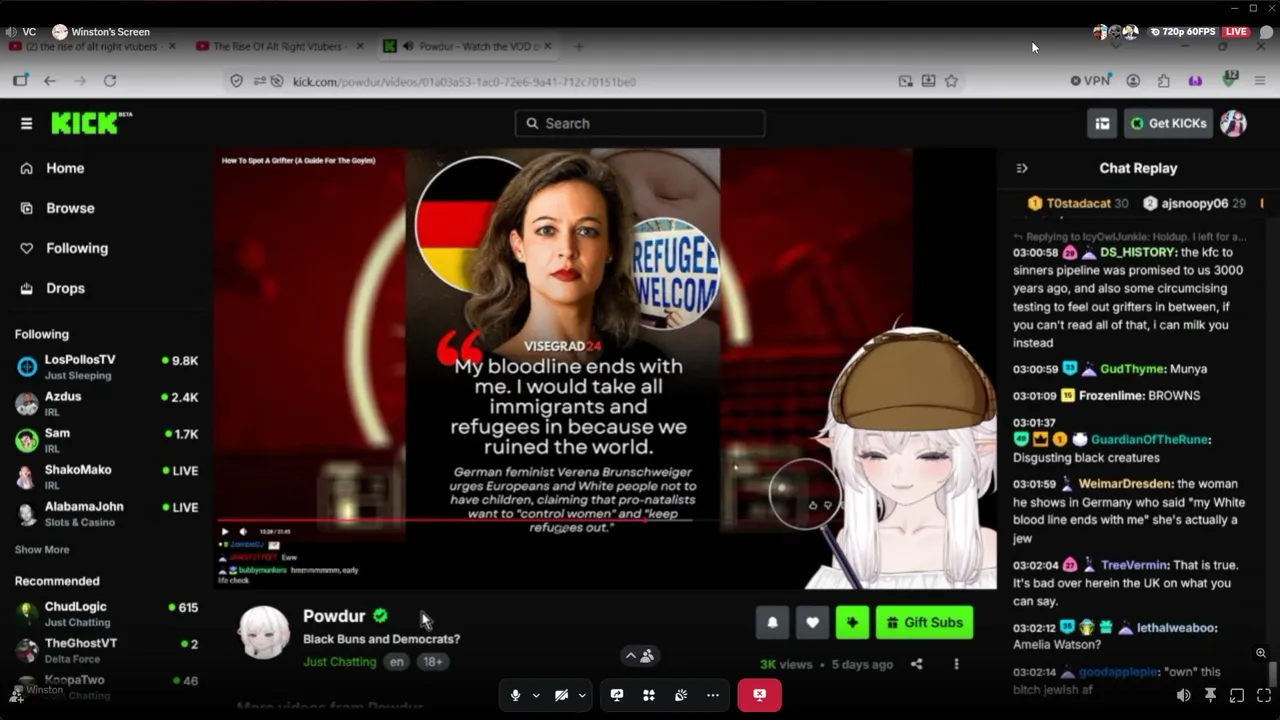
Task: Open the shop icon beside Get KICKs
Action: click(1102, 123)
